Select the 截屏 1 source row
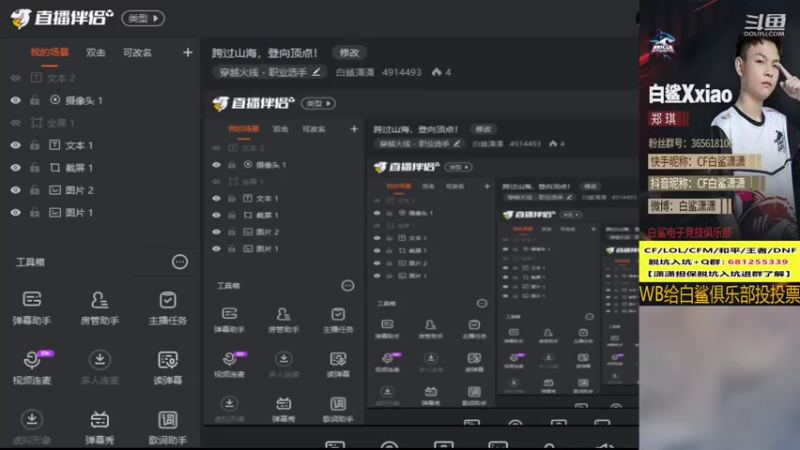The image size is (800, 450). [100, 168]
